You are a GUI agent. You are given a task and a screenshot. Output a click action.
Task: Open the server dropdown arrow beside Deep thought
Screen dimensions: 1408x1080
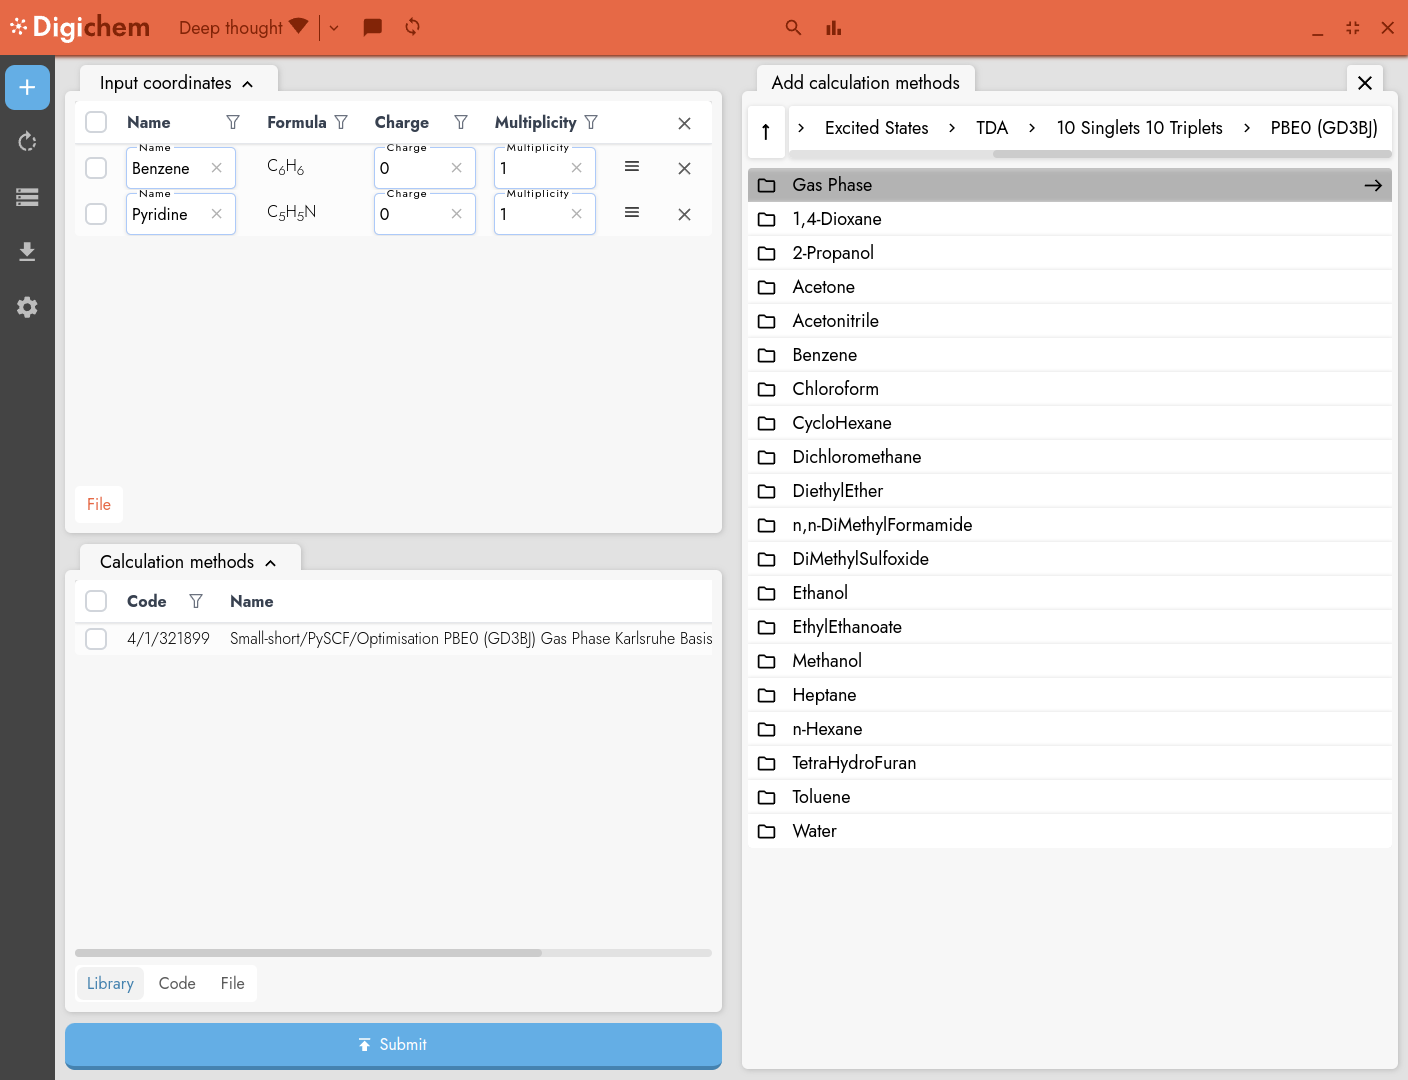tap(334, 28)
